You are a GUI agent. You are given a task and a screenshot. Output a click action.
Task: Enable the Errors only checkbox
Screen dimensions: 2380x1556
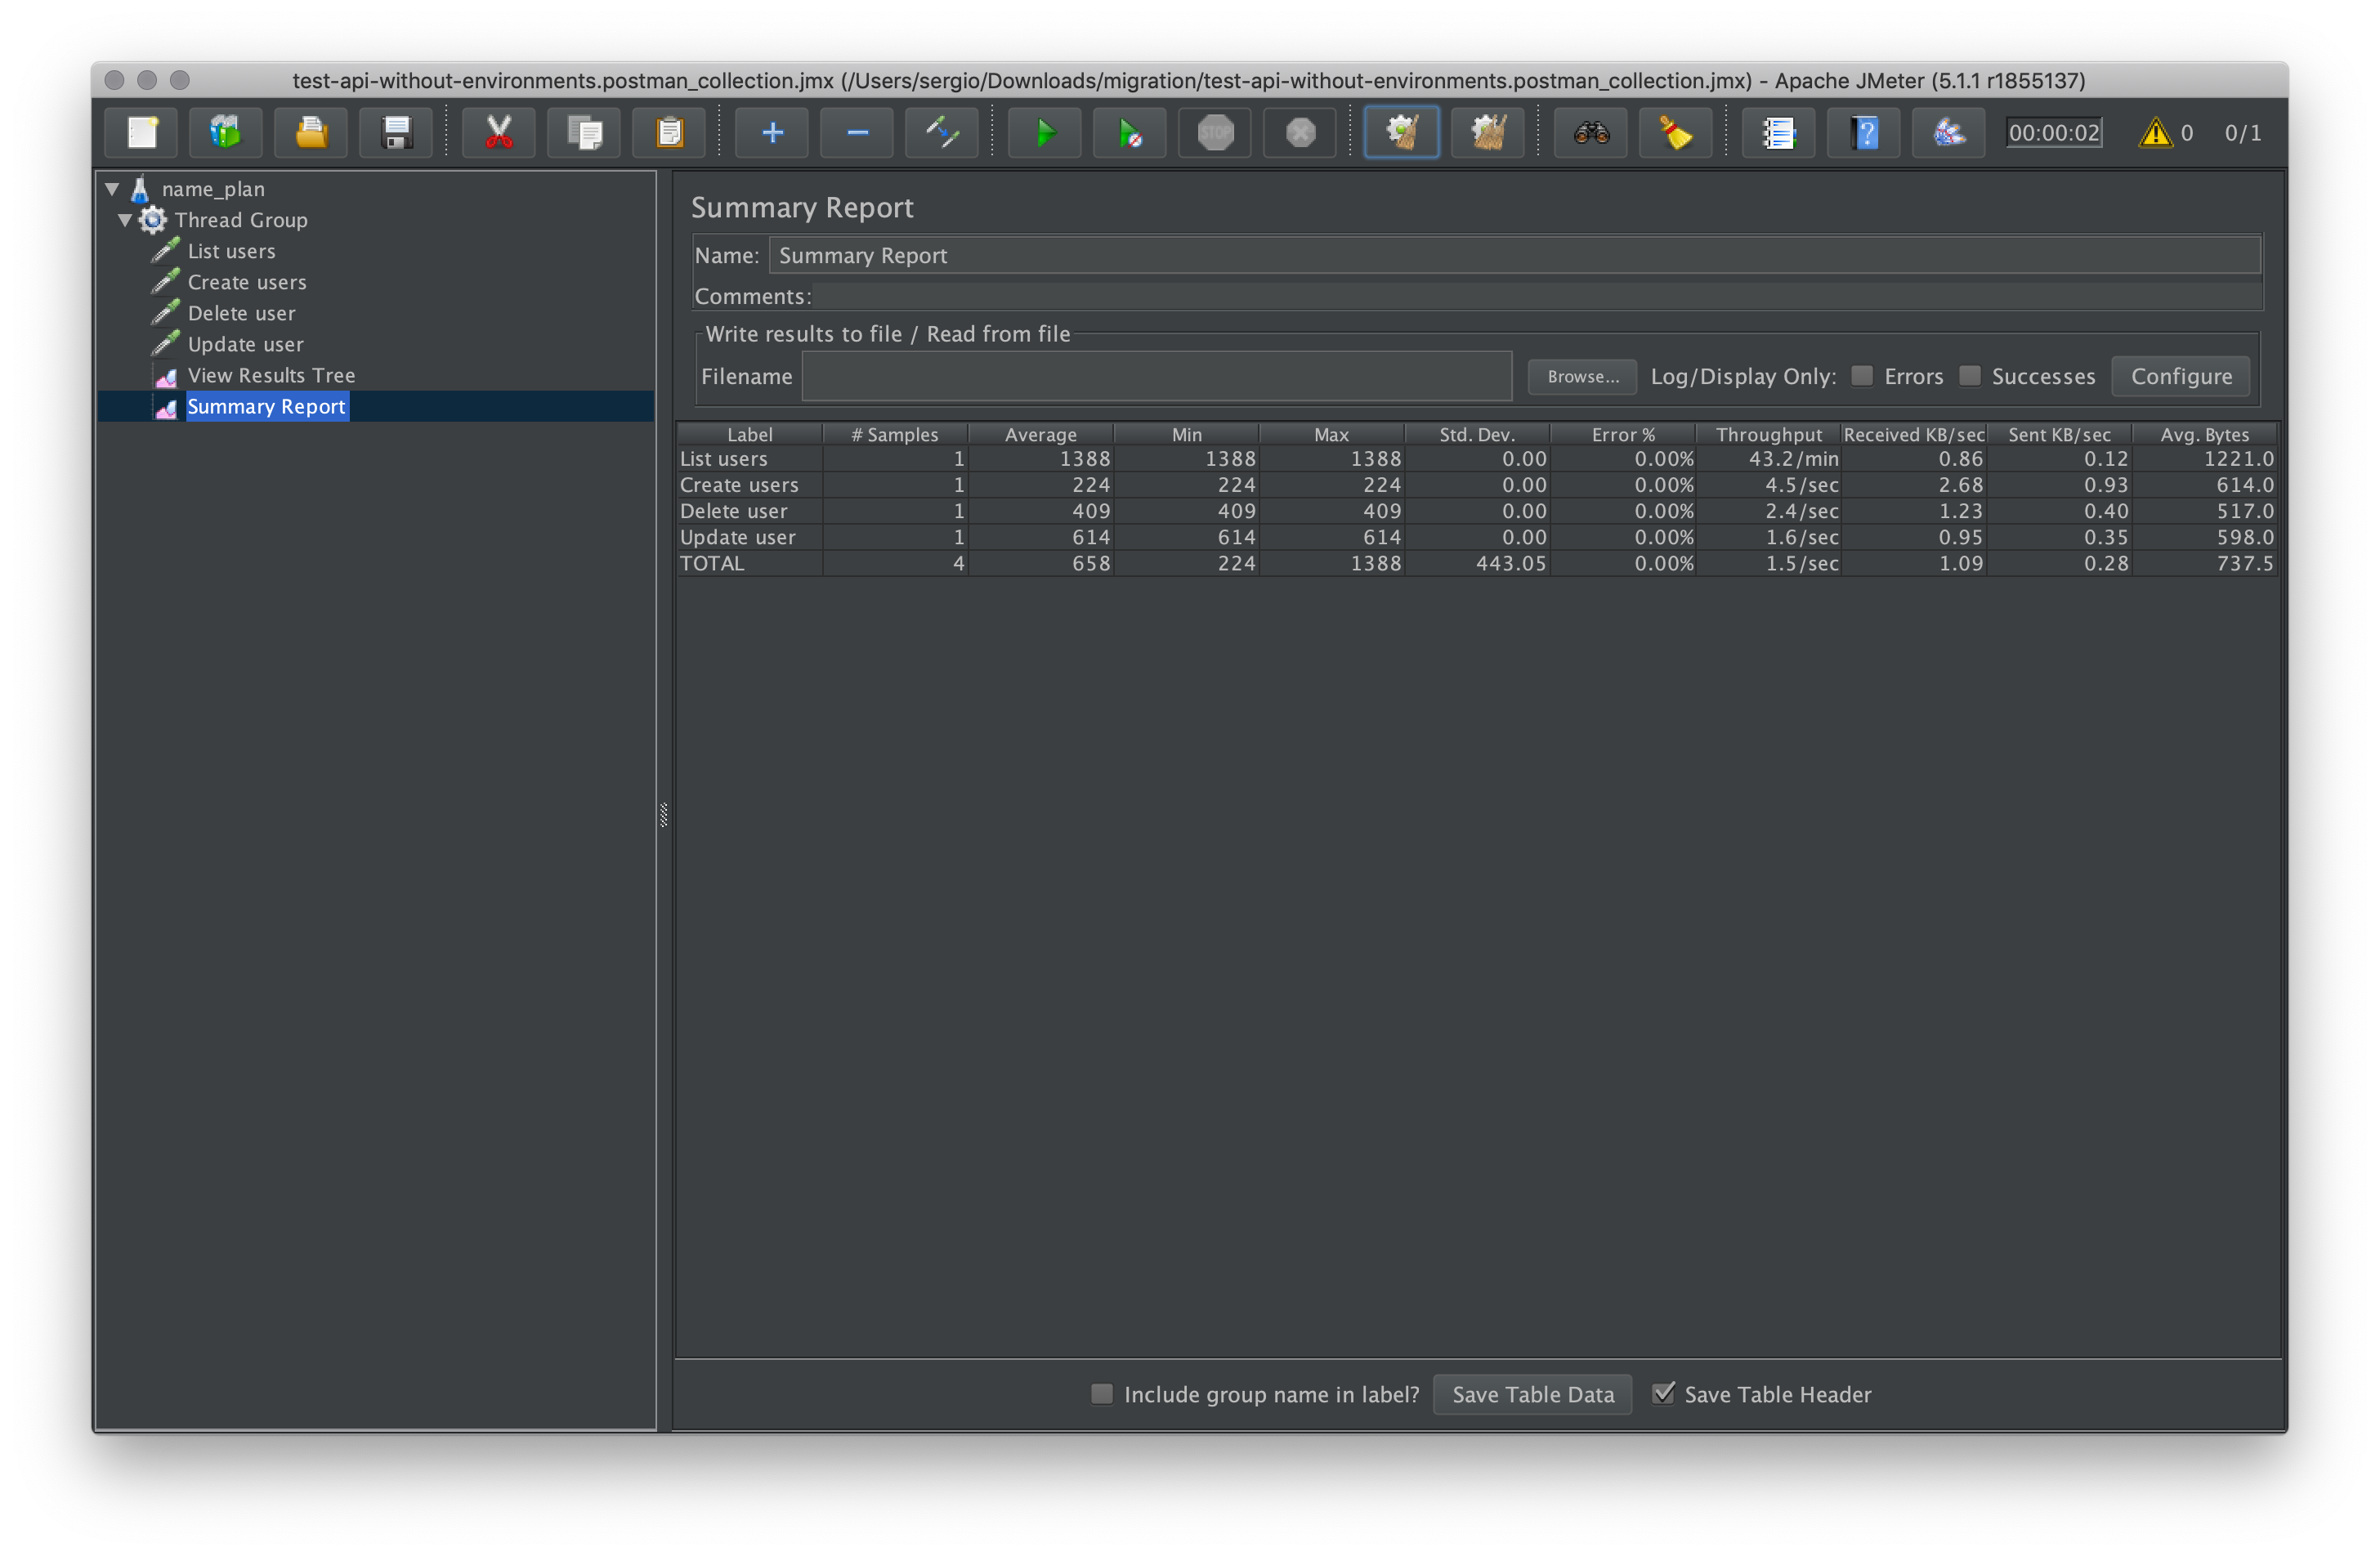1861,376
